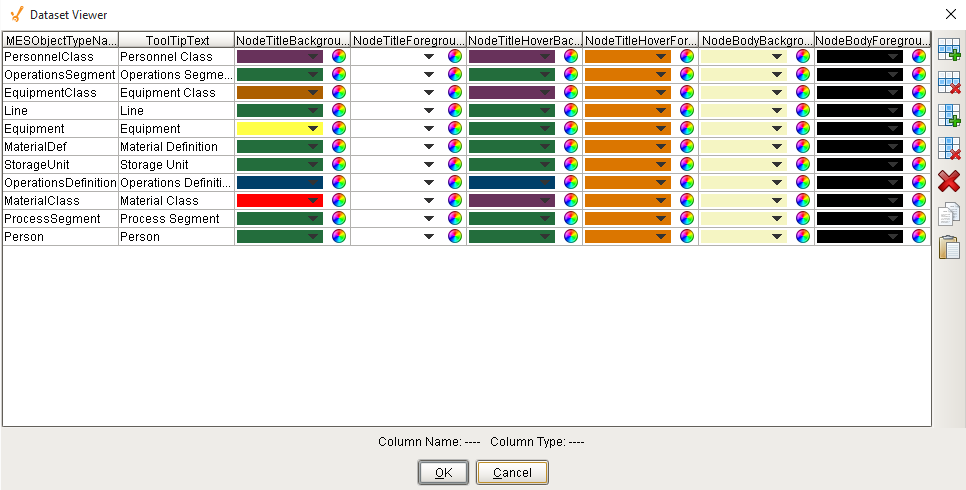This screenshot has width=966, height=490.
Task: Open StorageUnit orange NodeTitleHoverForeground dropdown
Action: [661, 165]
